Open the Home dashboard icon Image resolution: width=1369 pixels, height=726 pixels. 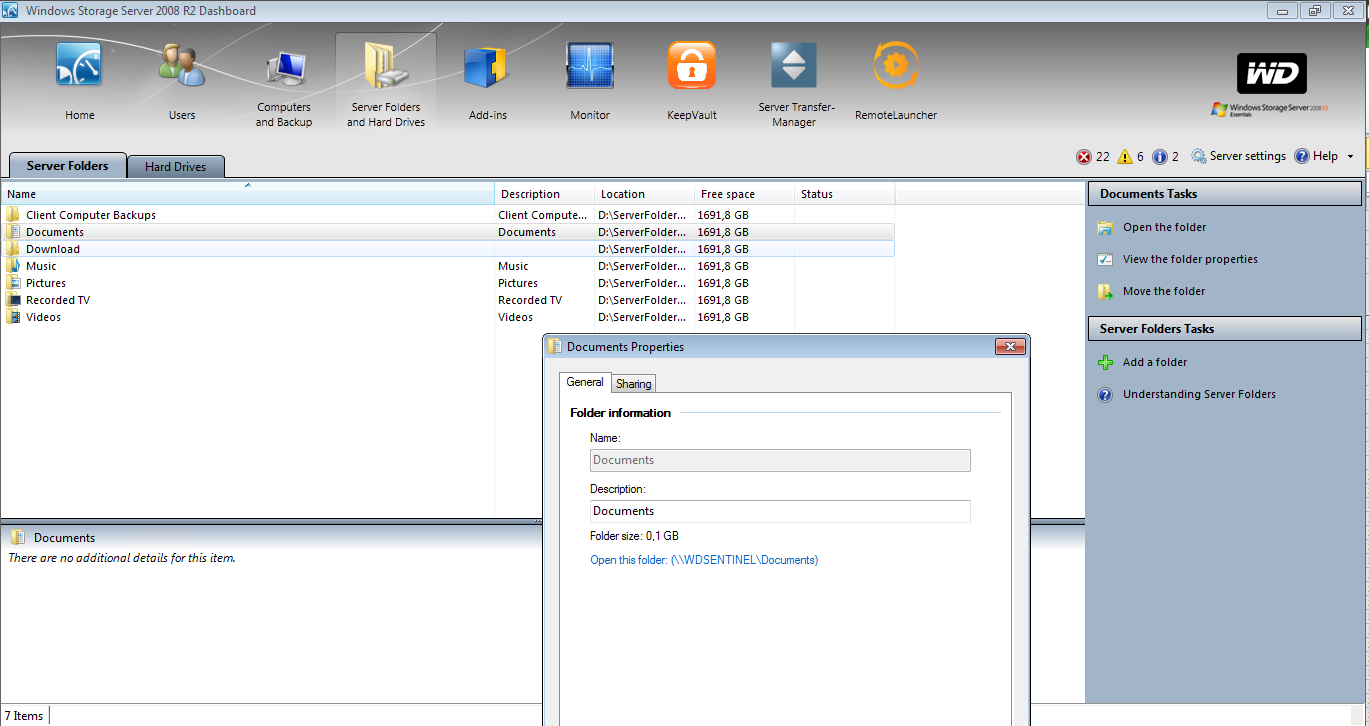pyautogui.click(x=80, y=66)
